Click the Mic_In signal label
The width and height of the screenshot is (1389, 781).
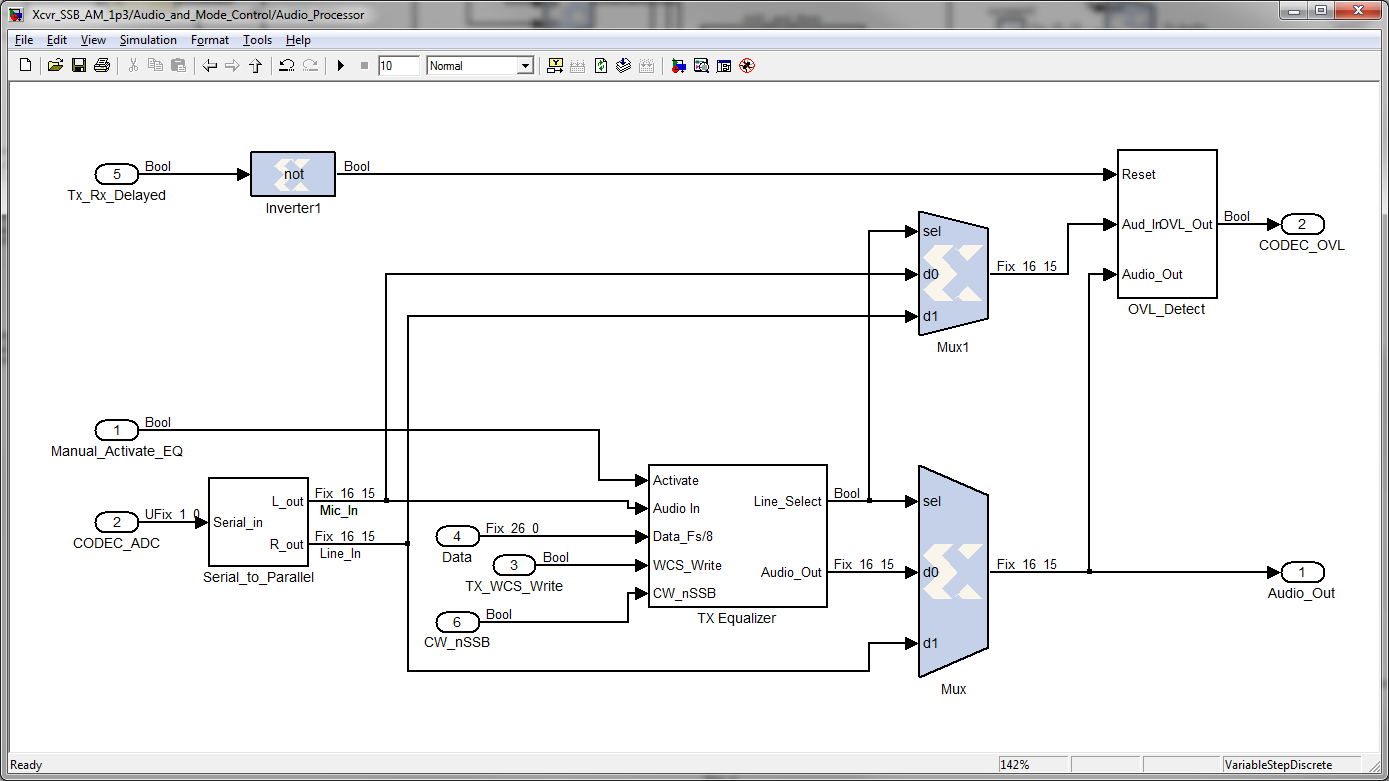(x=339, y=511)
